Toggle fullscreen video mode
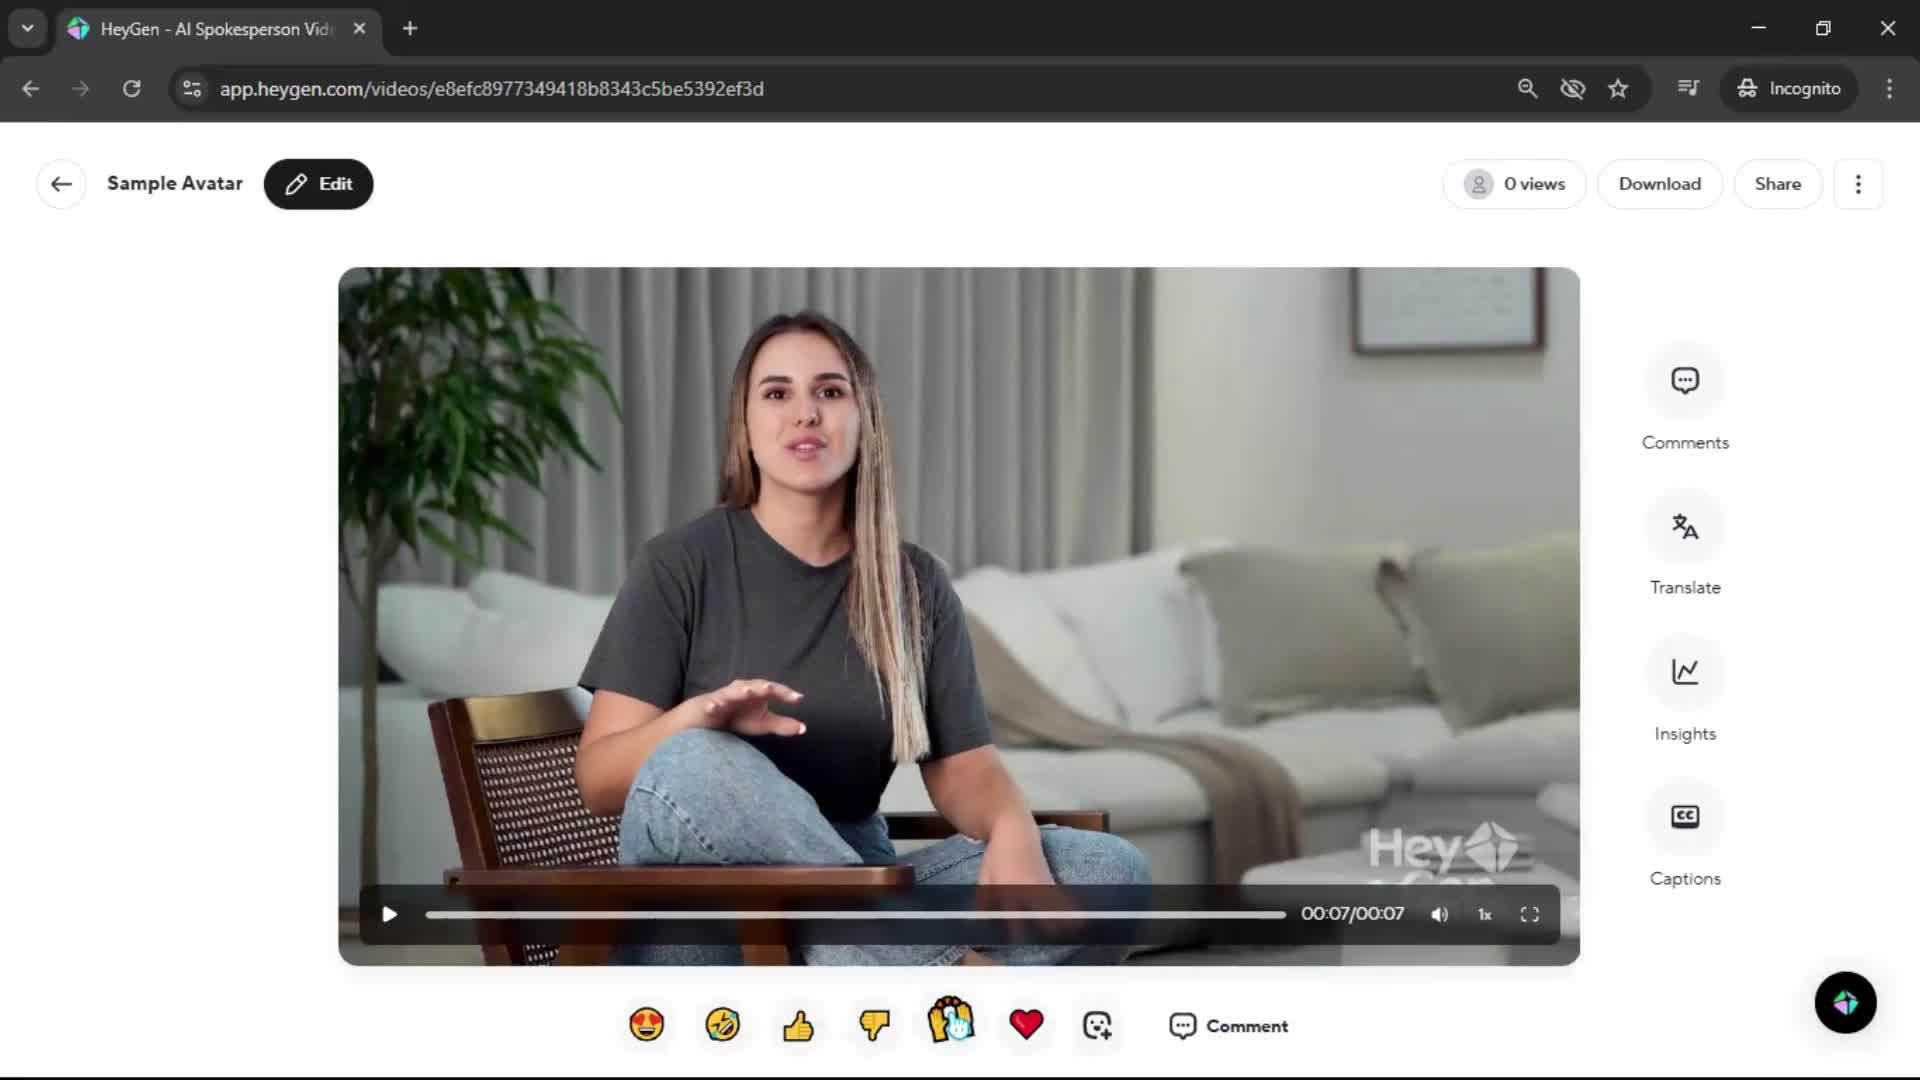Screen dimensions: 1920x1080 pyautogui.click(x=1529, y=915)
